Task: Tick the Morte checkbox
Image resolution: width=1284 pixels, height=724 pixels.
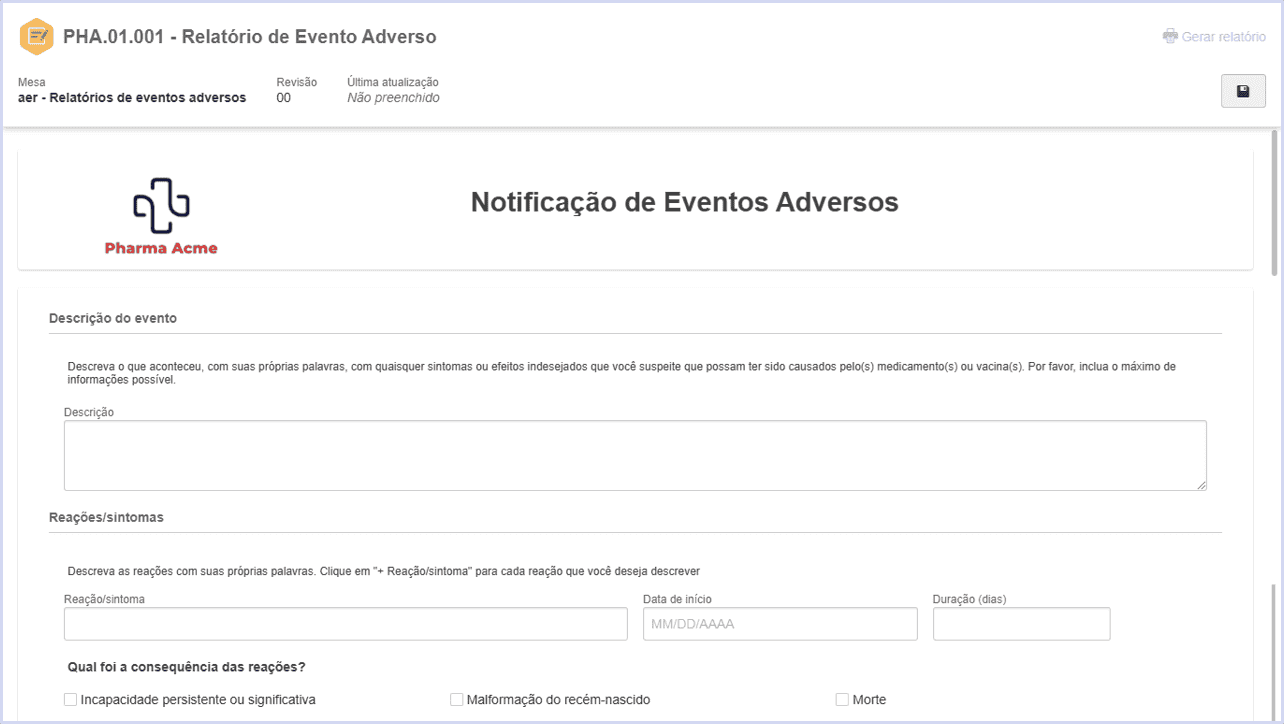Action: pyautogui.click(x=842, y=700)
